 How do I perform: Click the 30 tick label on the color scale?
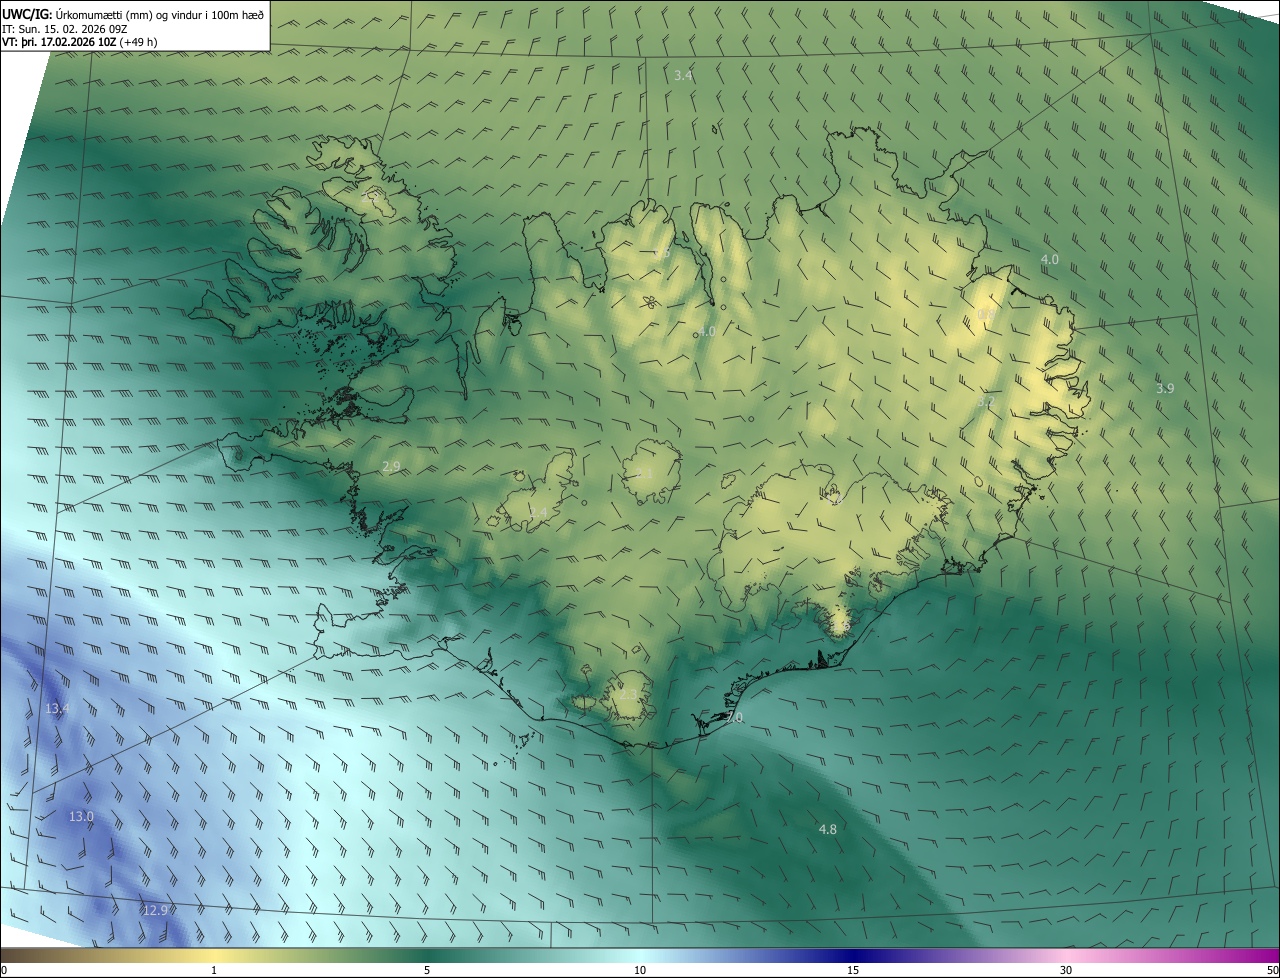1066,971
